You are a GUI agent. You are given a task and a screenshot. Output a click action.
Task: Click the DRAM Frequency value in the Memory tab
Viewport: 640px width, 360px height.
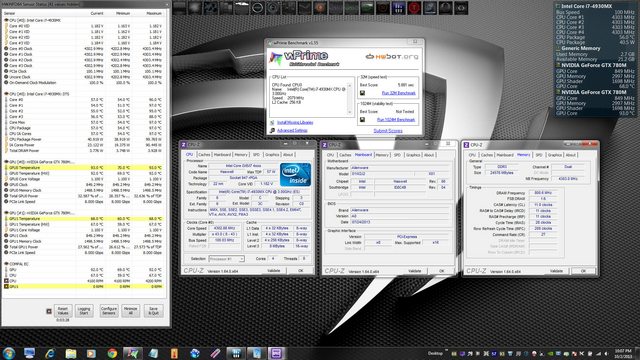point(542,193)
